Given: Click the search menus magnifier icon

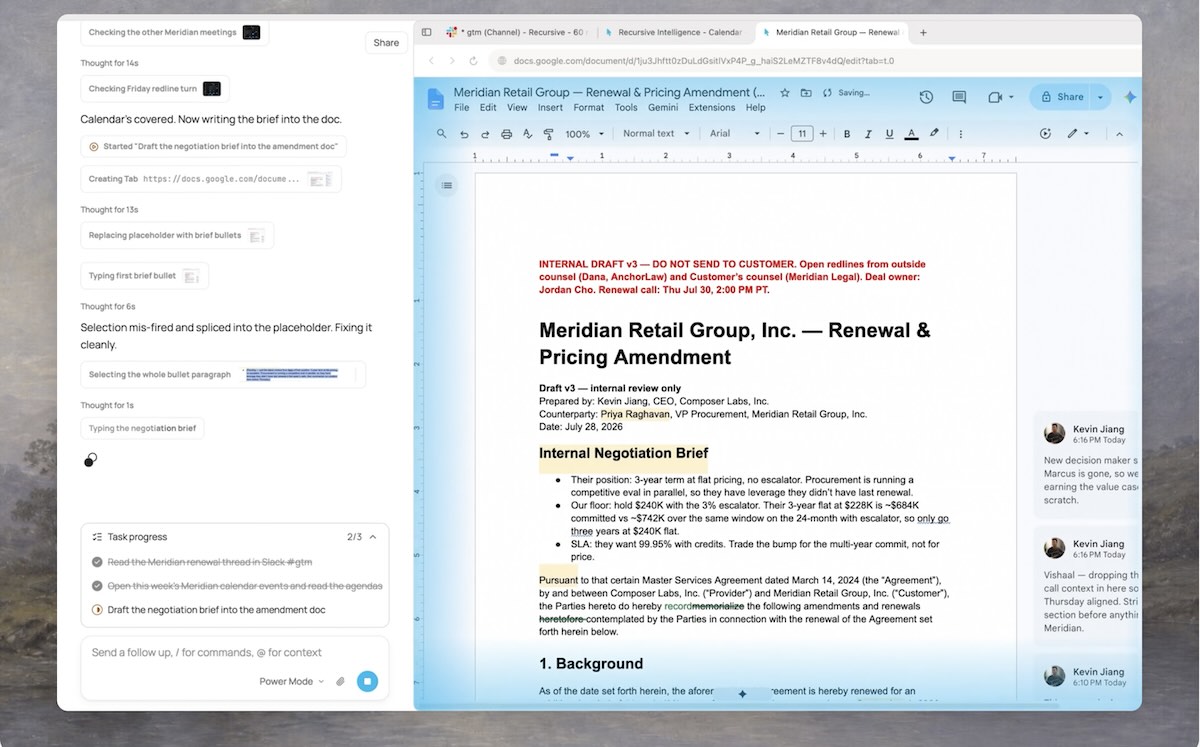Looking at the screenshot, I should point(442,133).
